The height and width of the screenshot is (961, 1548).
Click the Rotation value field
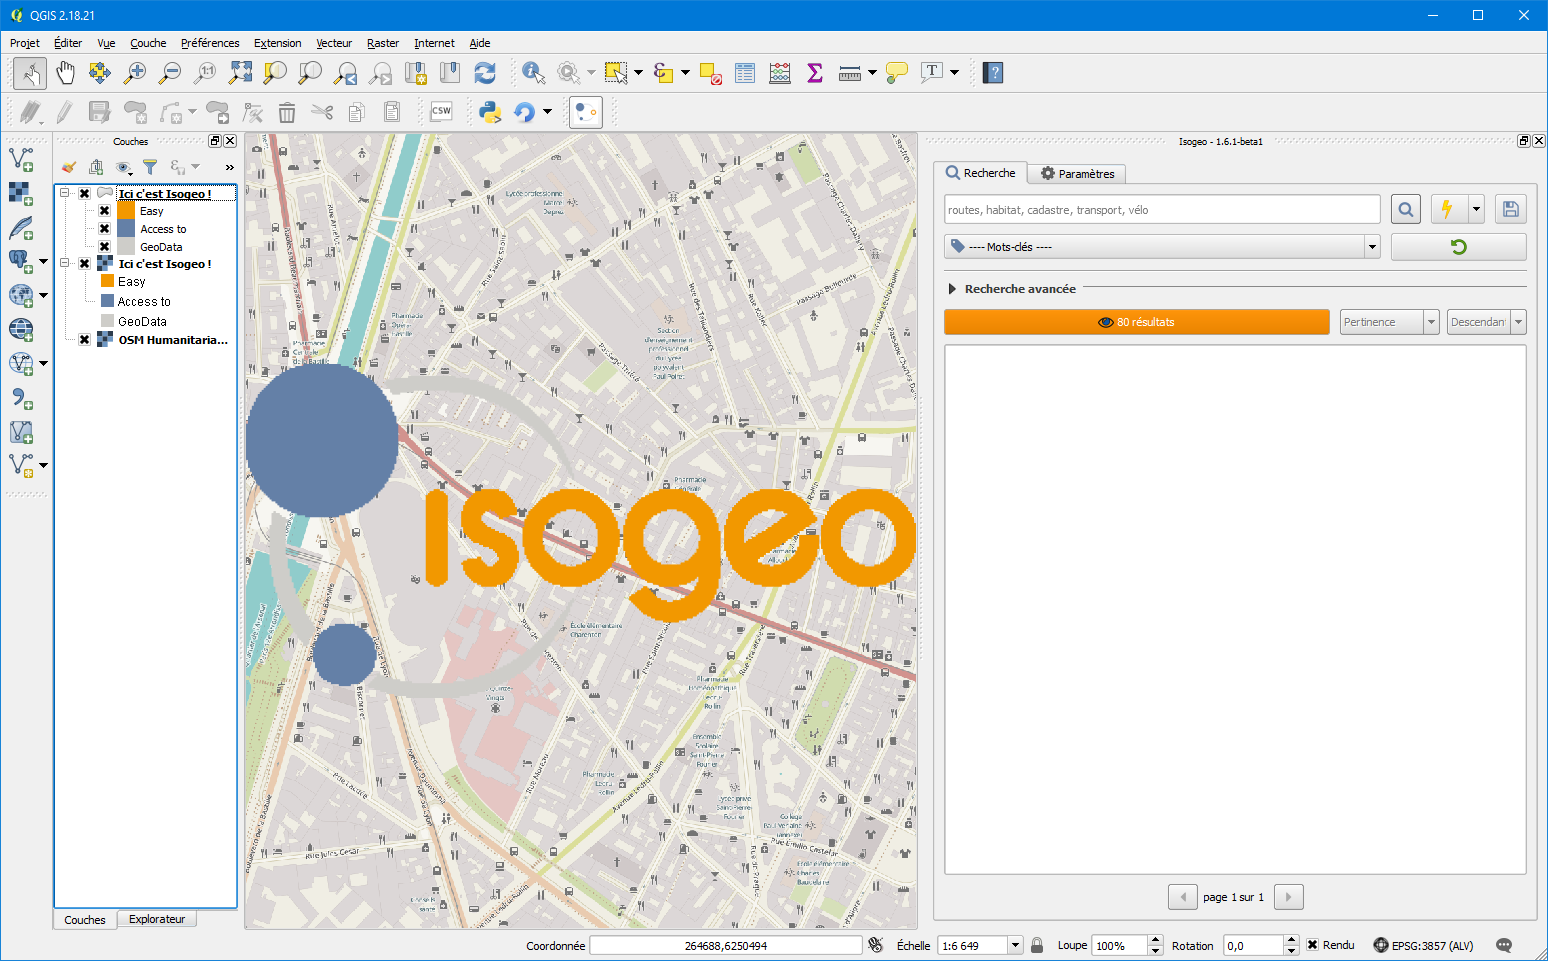click(1253, 945)
